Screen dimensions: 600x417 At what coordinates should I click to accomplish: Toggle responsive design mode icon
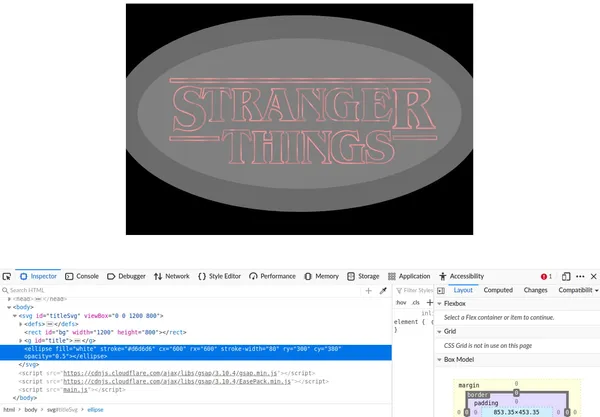(x=566, y=276)
